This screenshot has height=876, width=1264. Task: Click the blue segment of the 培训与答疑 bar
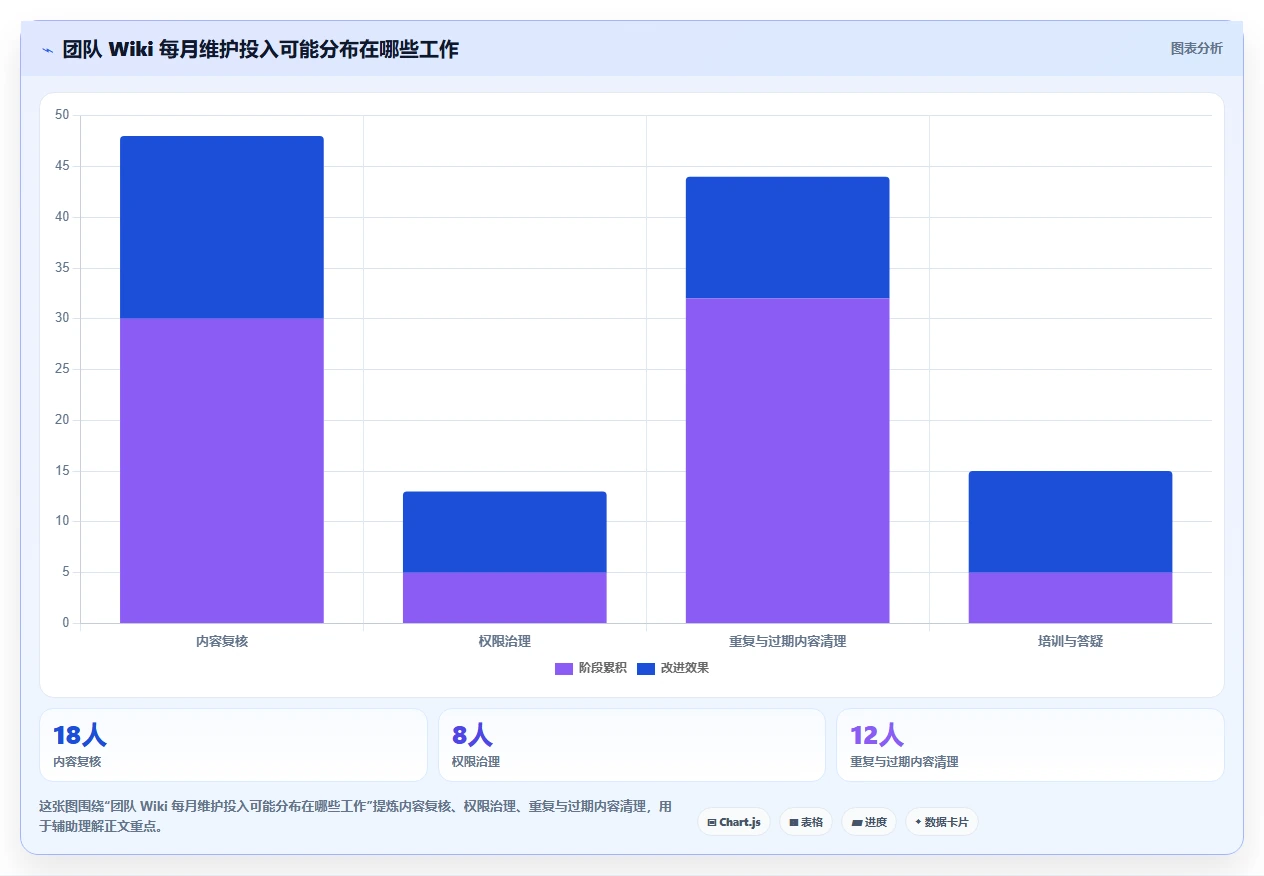click(x=1071, y=521)
